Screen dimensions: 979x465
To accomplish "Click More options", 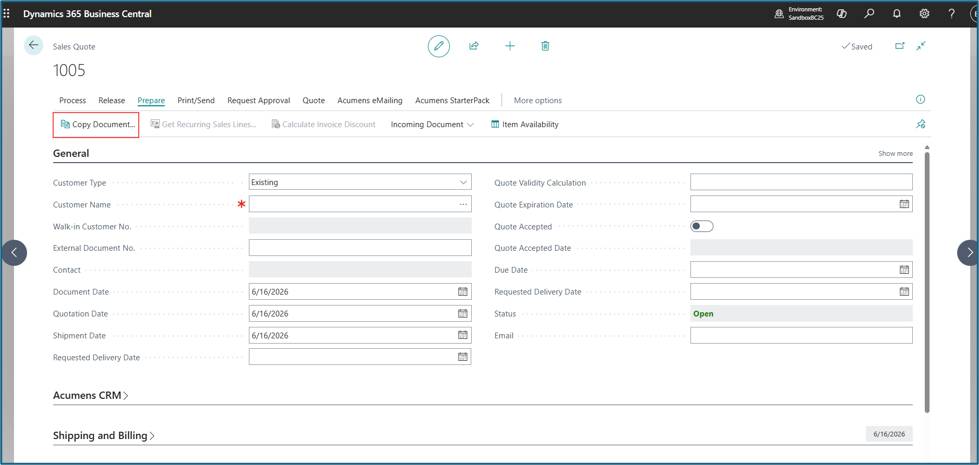I will pos(538,100).
